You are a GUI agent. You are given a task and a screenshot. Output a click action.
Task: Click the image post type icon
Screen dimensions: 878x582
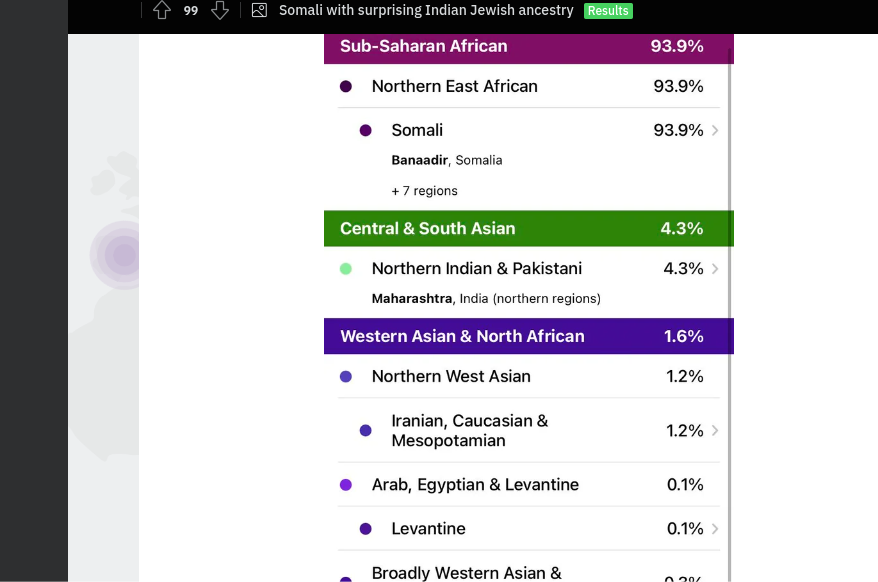pos(259,10)
